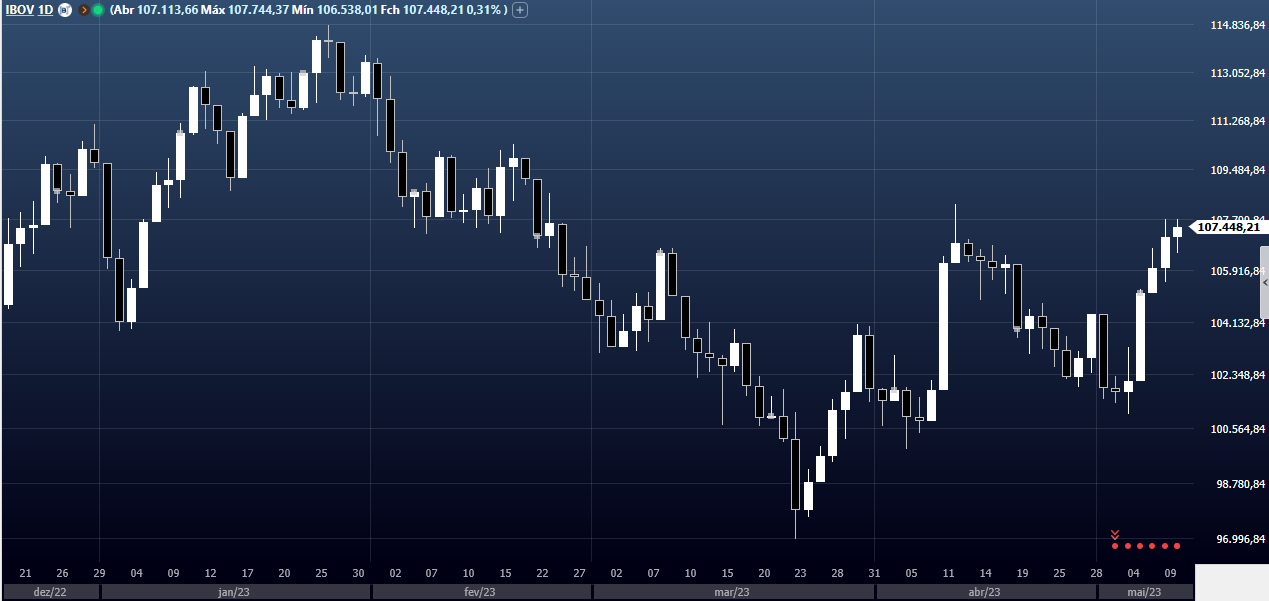Screen dimensions: 1269x601
Task: Click the plus button after OHLC values
Action: 520,10
